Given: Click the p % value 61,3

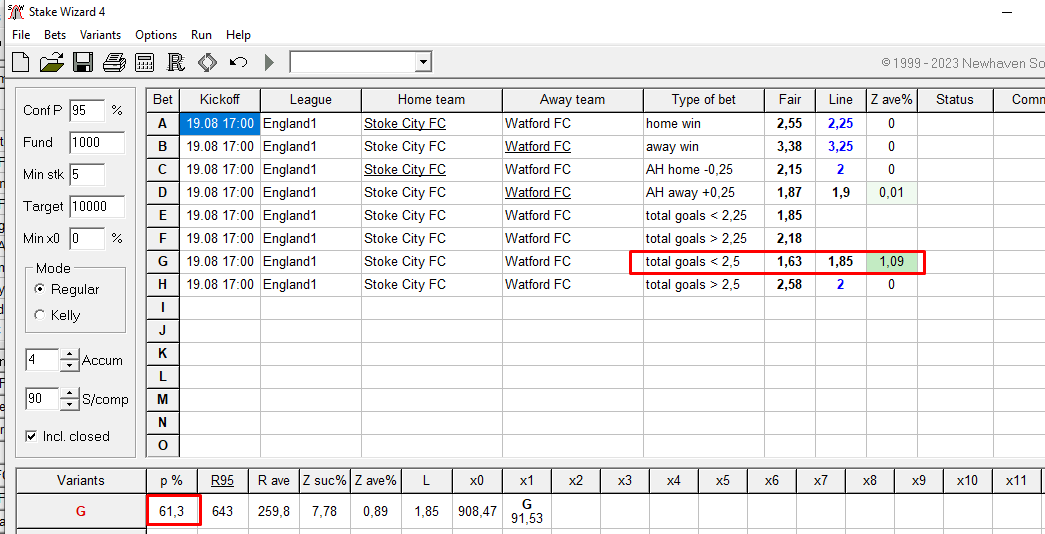Looking at the screenshot, I should 173,511.
